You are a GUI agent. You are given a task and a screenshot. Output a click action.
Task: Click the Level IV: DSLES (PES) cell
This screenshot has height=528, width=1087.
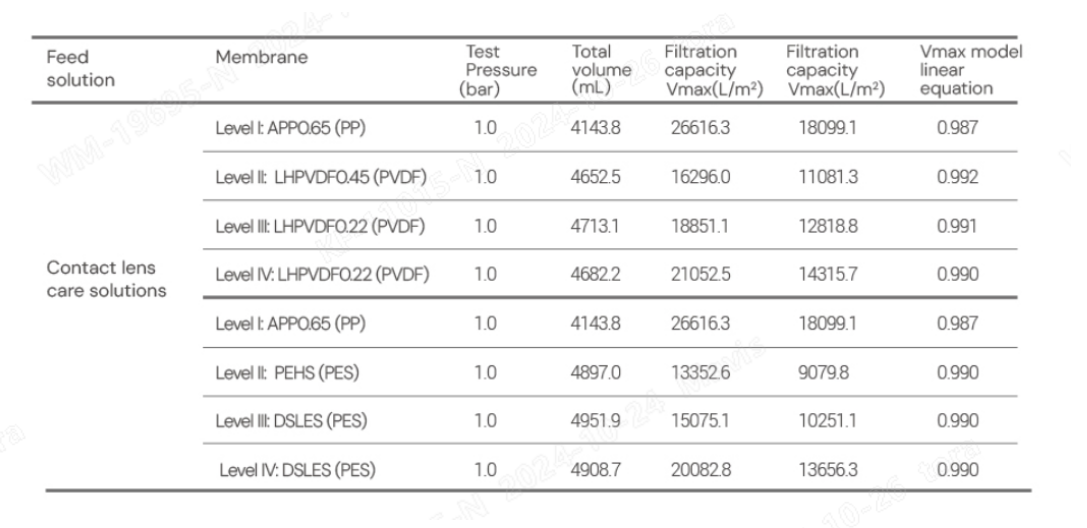297,470
